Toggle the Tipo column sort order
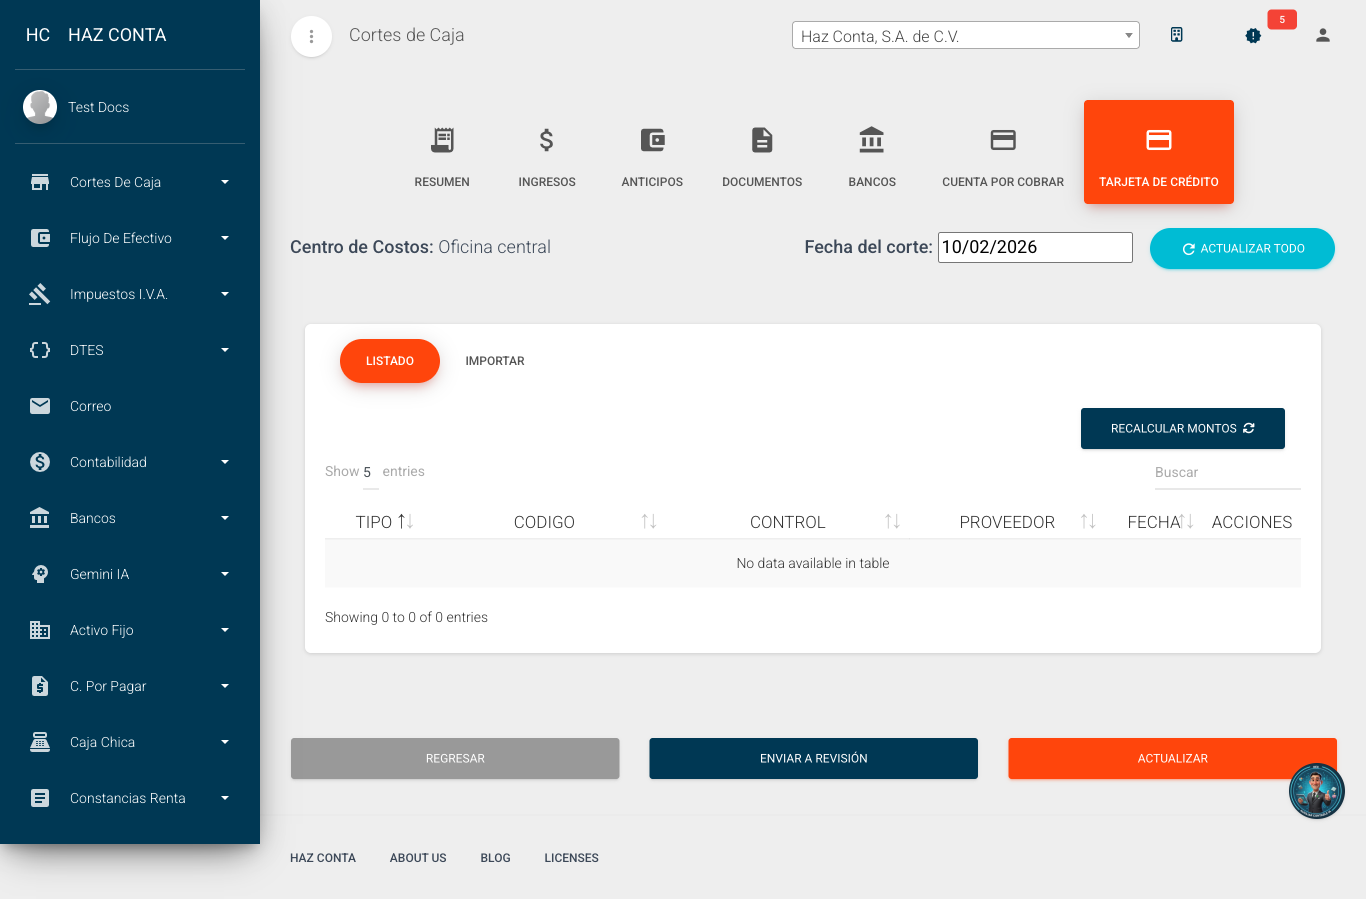This screenshot has height=899, width=1366. coord(385,521)
